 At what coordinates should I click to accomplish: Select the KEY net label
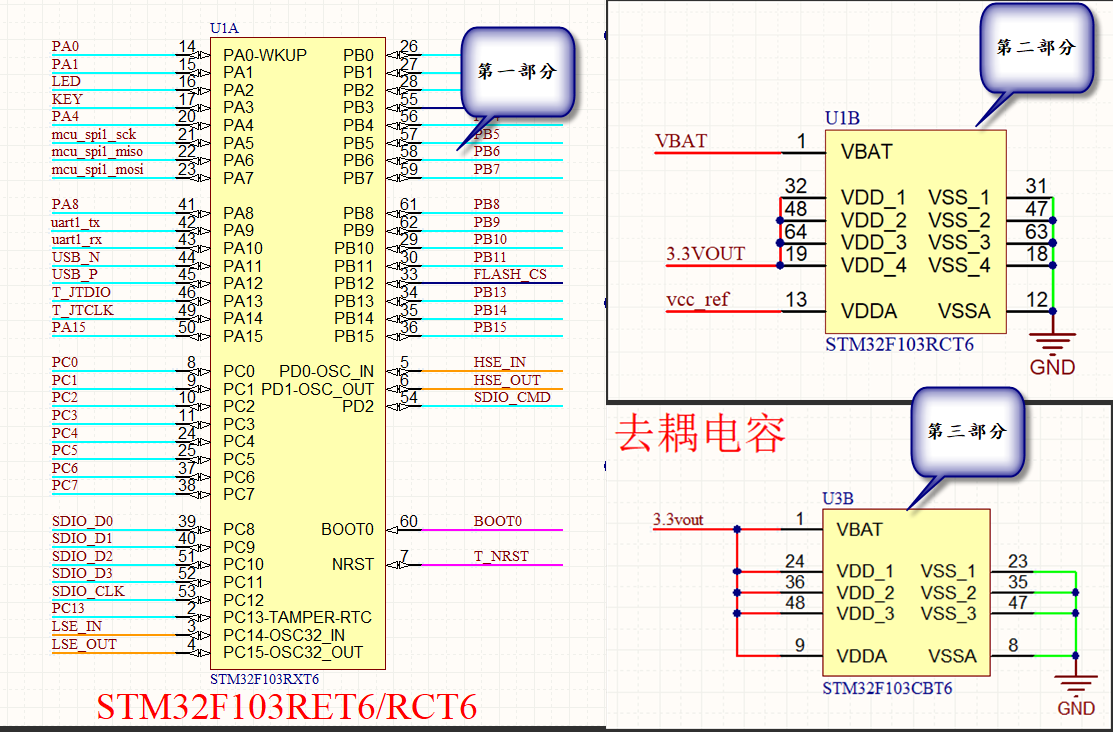pos(67,99)
